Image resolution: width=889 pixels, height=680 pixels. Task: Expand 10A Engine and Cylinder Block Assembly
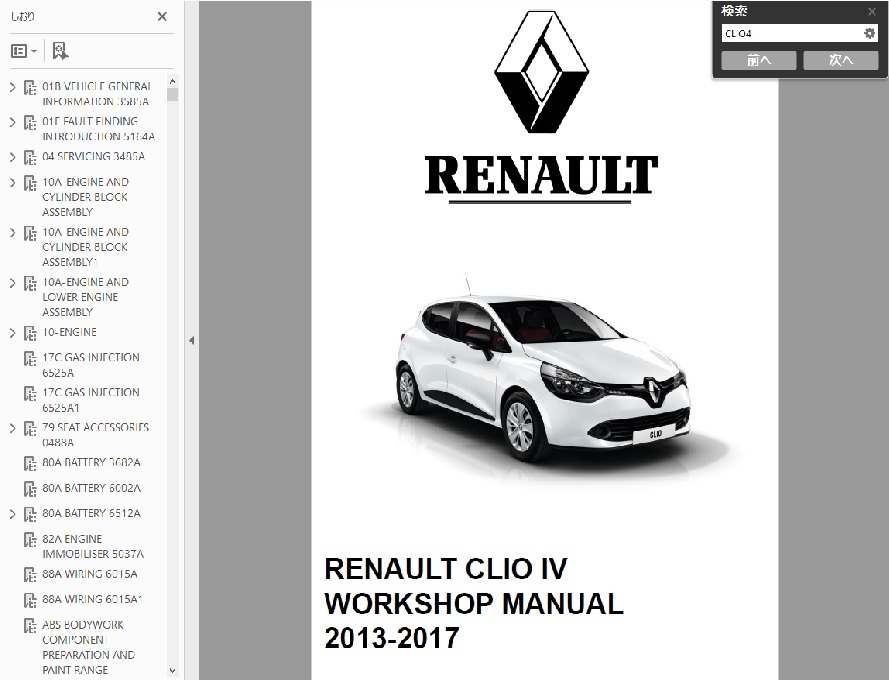[12, 183]
